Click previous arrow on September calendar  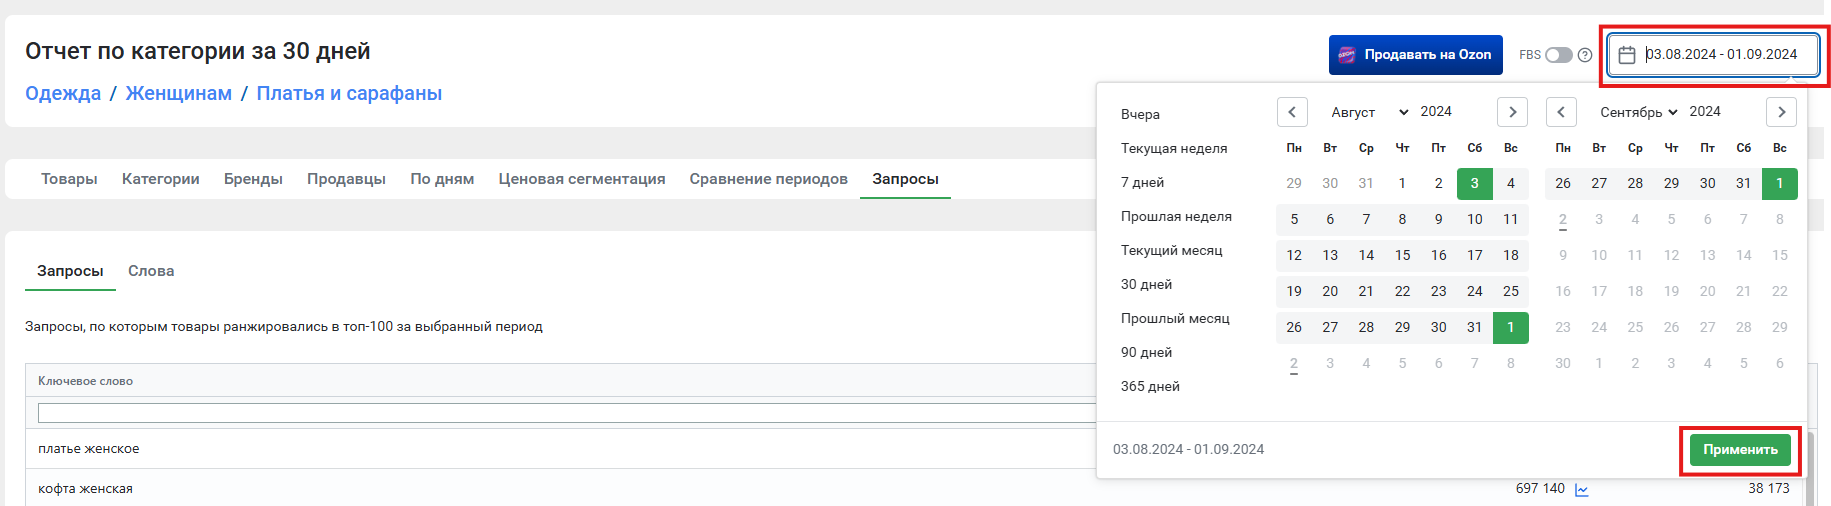(x=1561, y=112)
